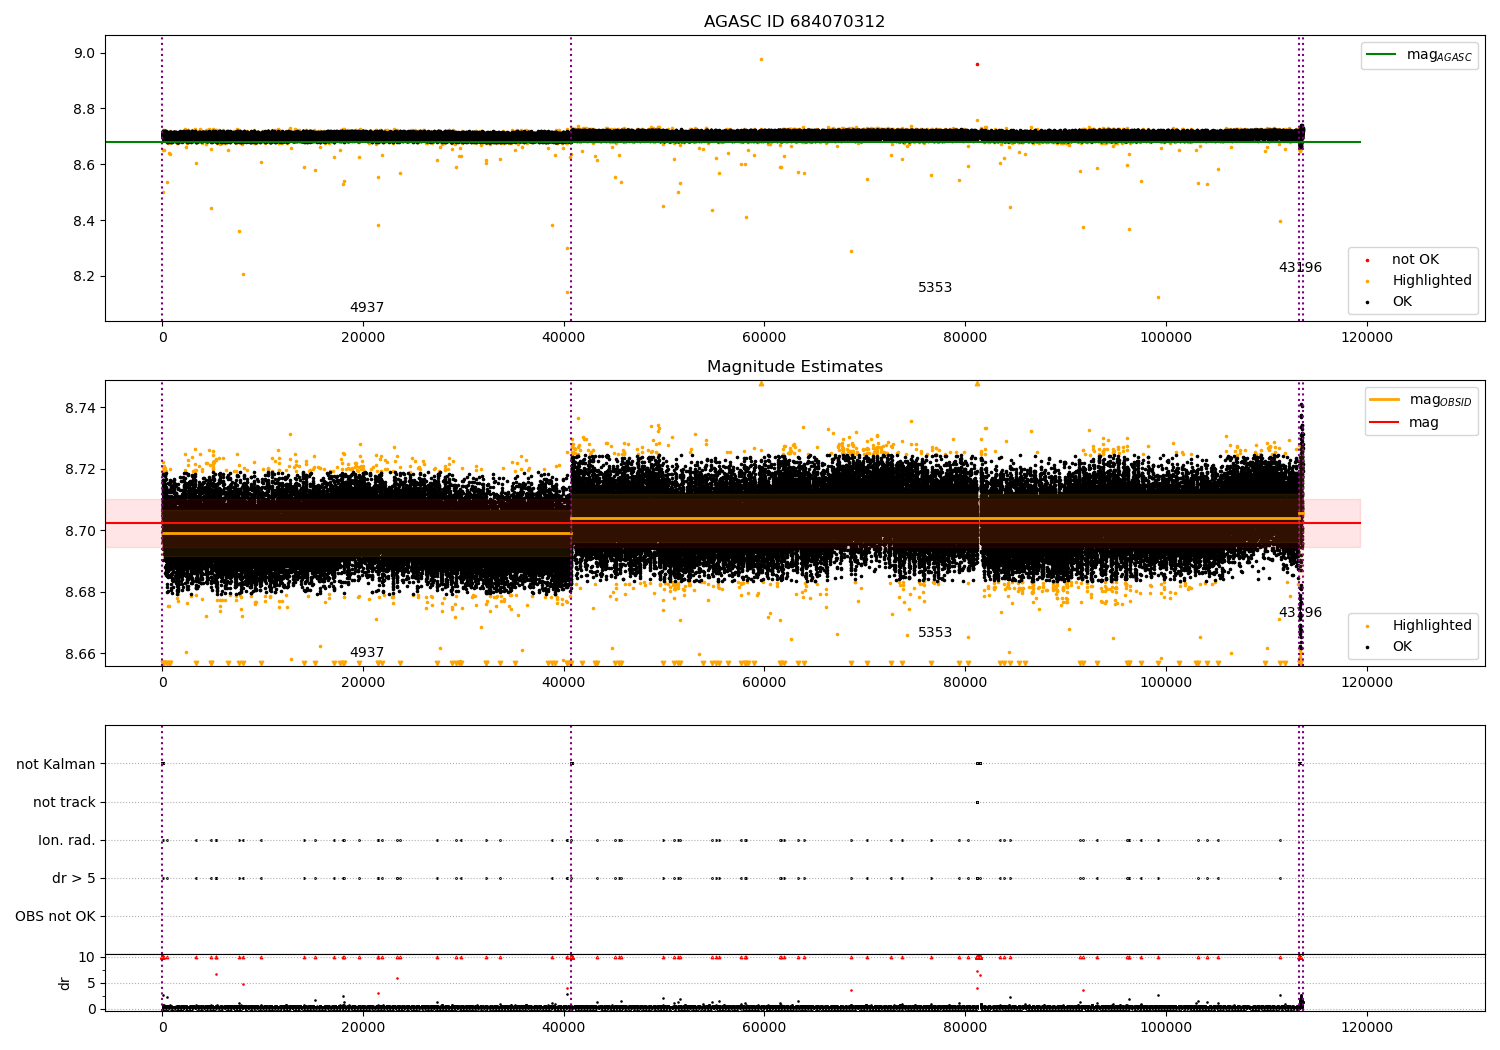Click the 8.4 tick on top plot
The width and height of the screenshot is (1500, 1050).
83,220
